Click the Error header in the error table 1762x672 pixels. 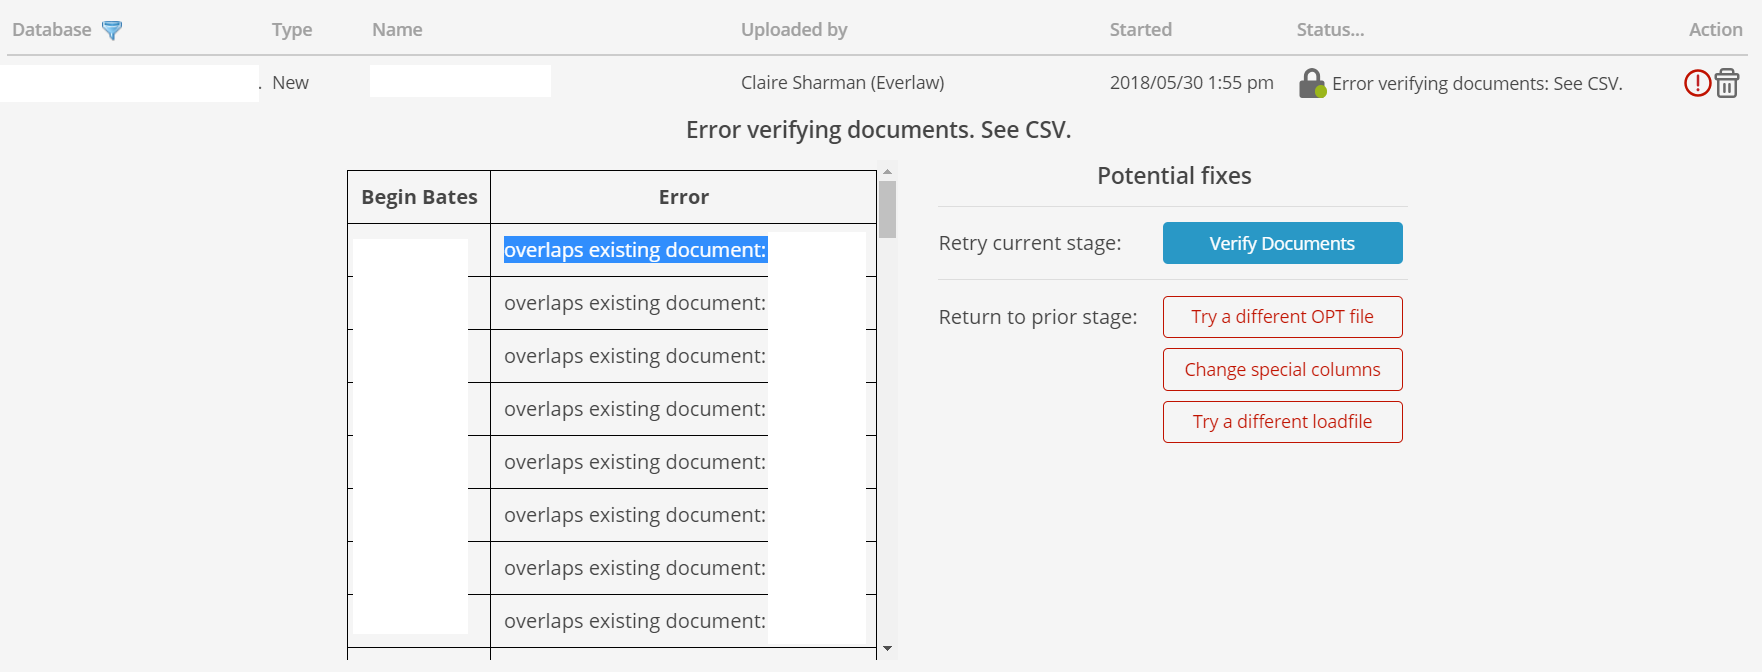(x=683, y=197)
